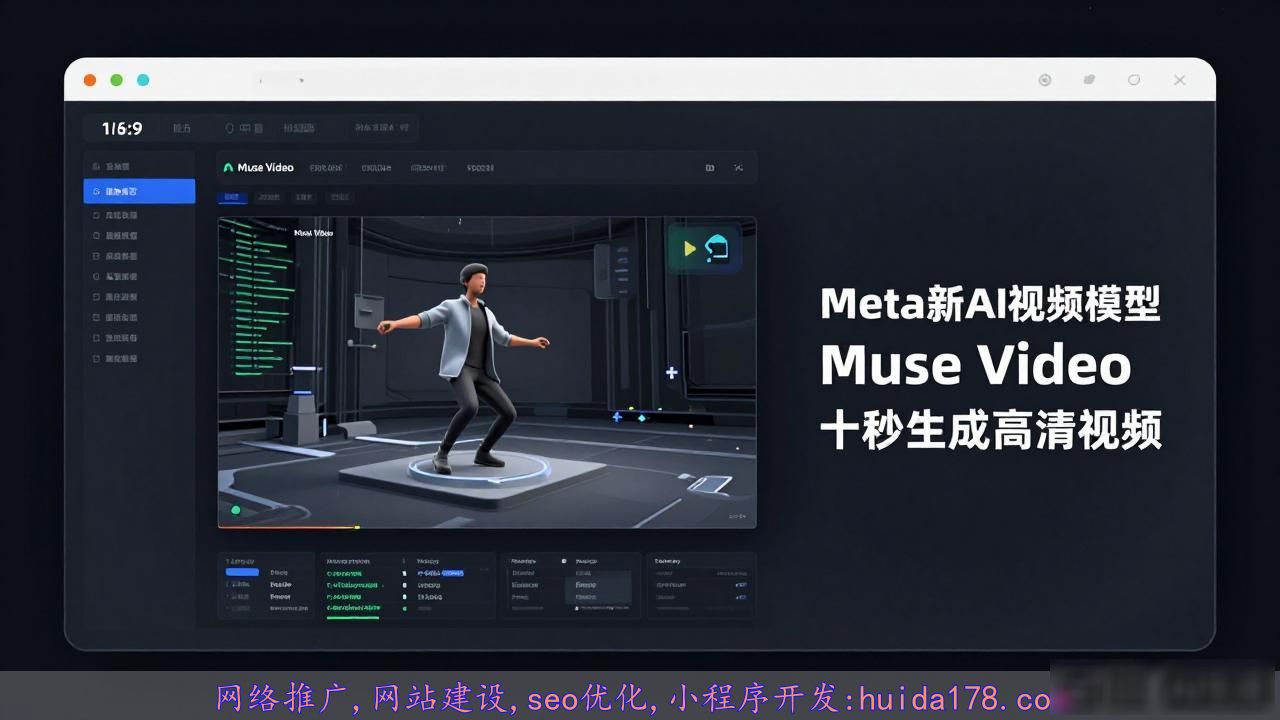Image resolution: width=1280 pixels, height=720 pixels.
Task: Click the cyan dot in the window title bar
Action: point(143,80)
